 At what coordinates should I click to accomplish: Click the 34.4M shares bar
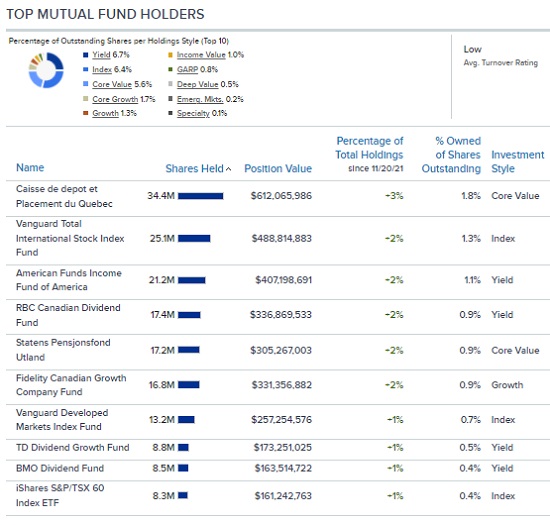pos(201,196)
